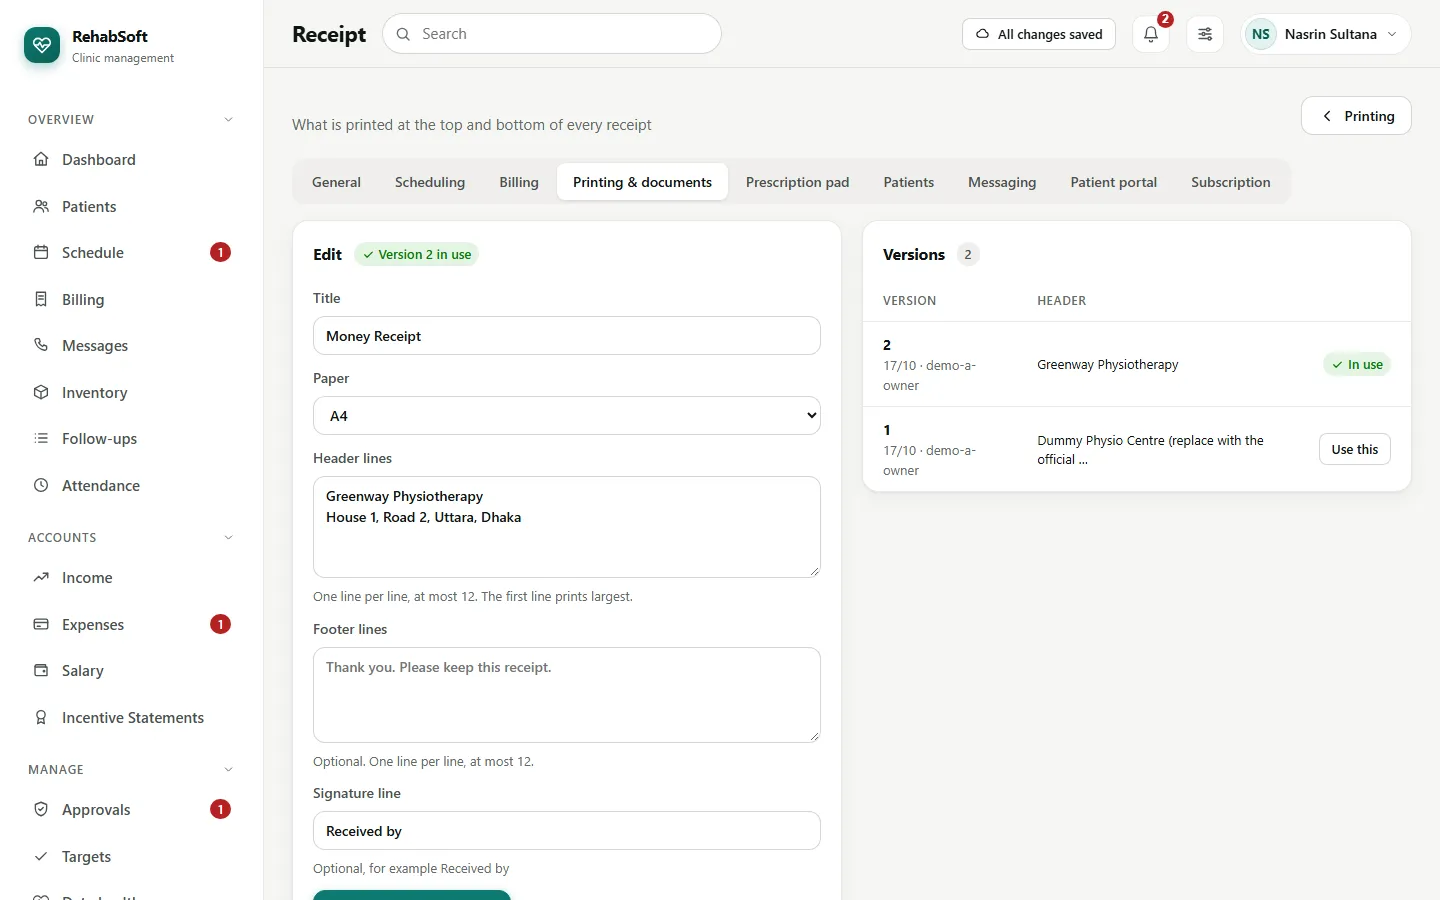Click the NS user avatar

click(1261, 34)
